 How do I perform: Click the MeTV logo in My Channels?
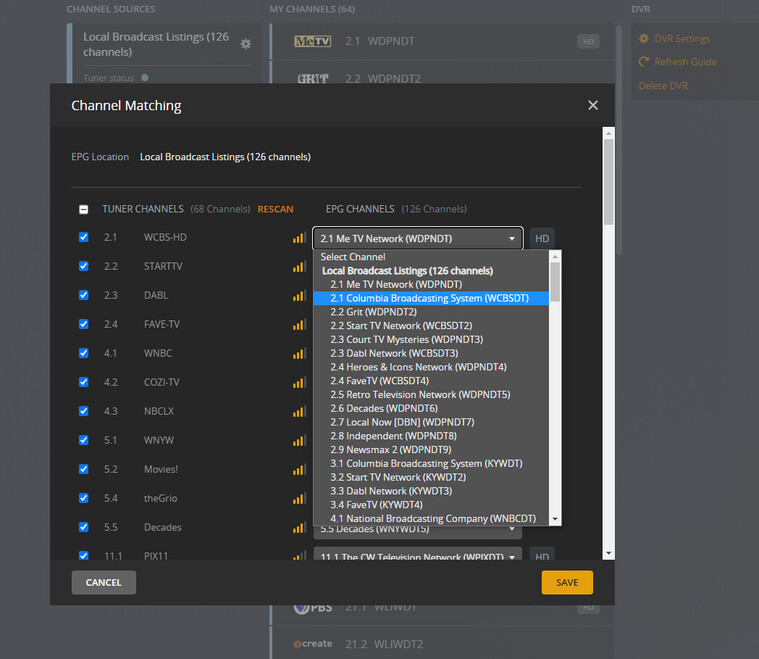(313, 41)
